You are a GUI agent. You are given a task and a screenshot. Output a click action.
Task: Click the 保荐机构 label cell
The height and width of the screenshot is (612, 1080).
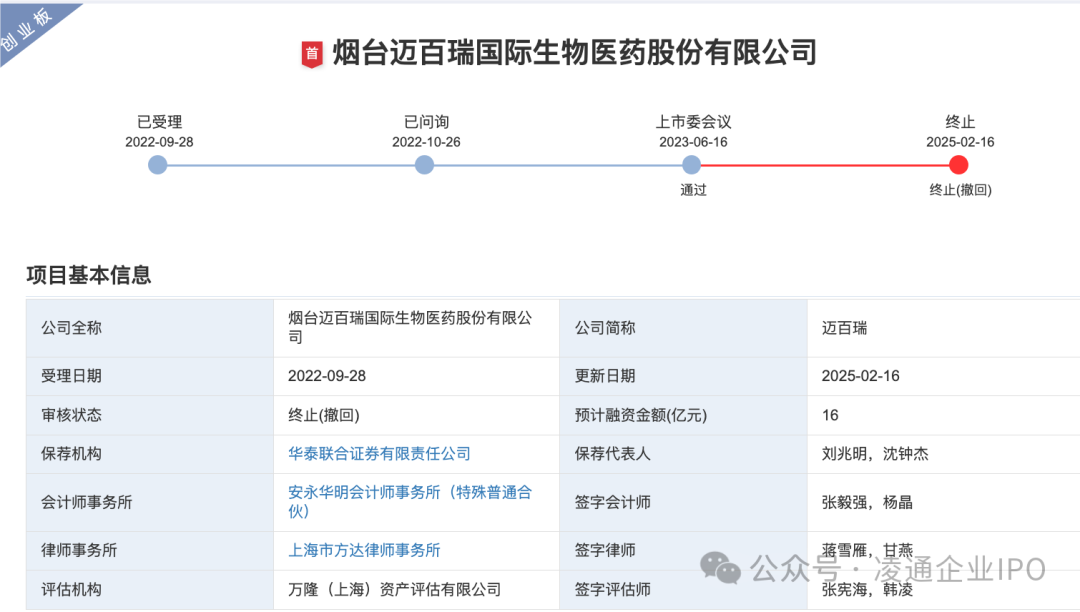(149, 454)
